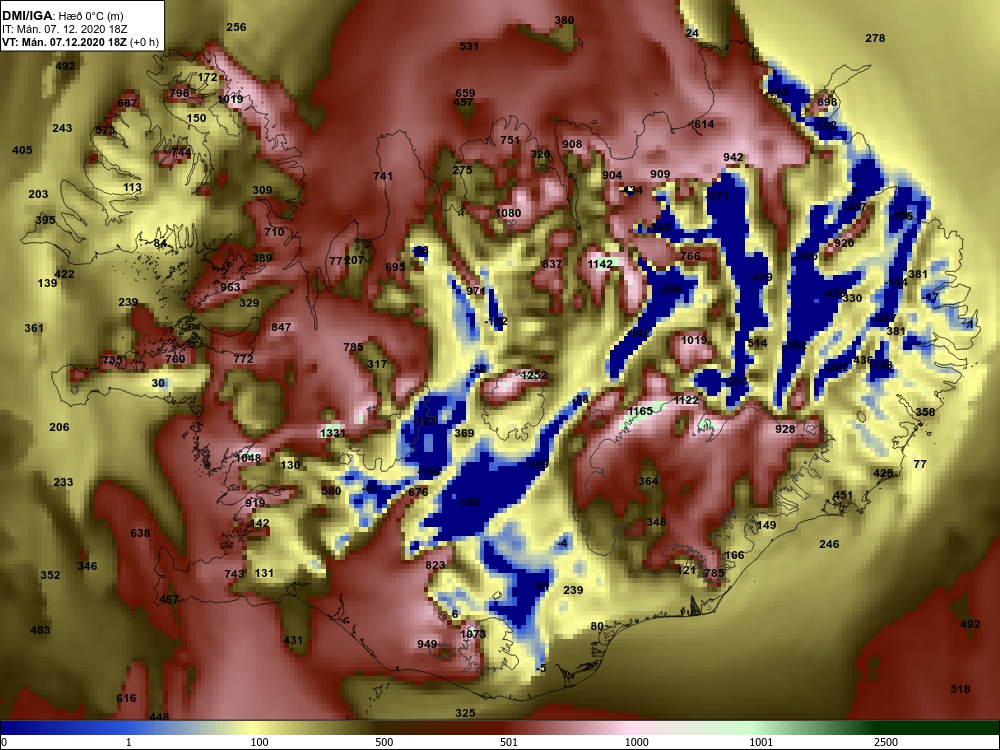Screen dimensions: 1000x750
Task: Click the map value '1080'
Action: point(508,213)
